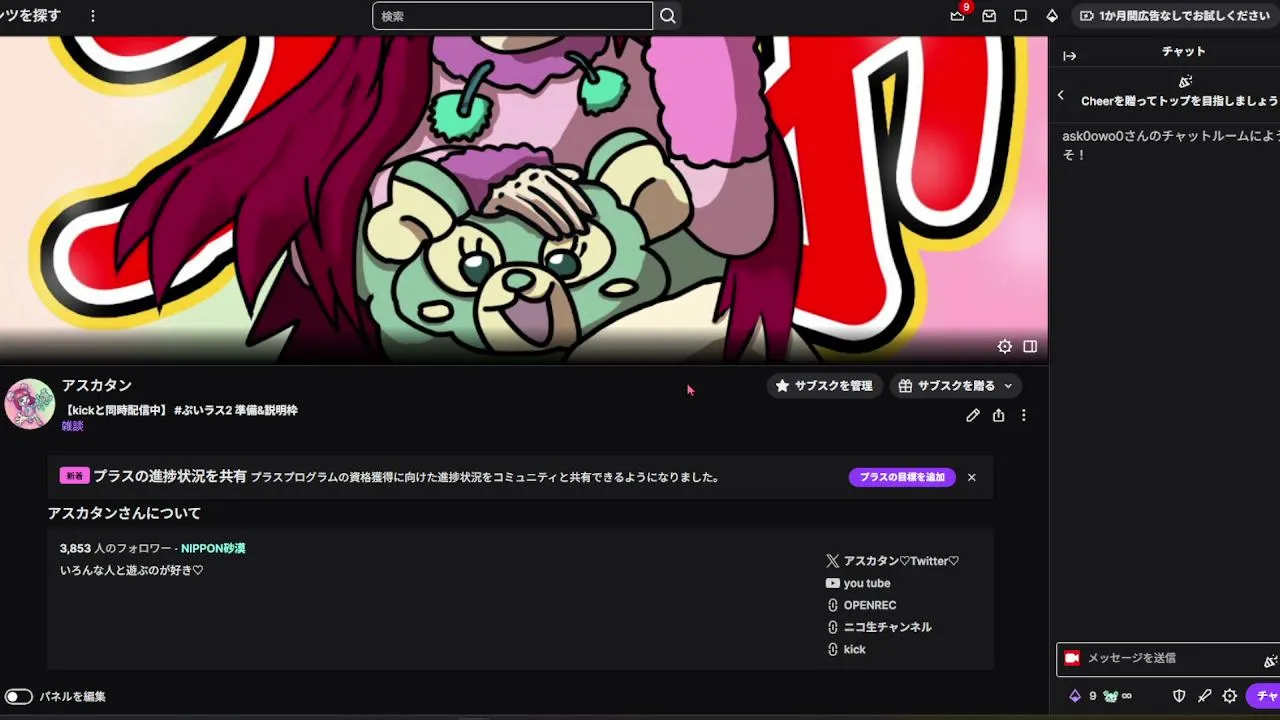Open the OPENREC social link

[861, 605]
